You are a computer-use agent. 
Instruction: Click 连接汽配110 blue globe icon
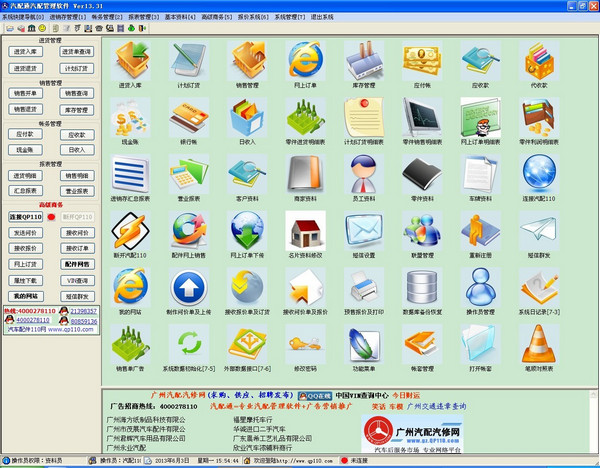click(539, 174)
